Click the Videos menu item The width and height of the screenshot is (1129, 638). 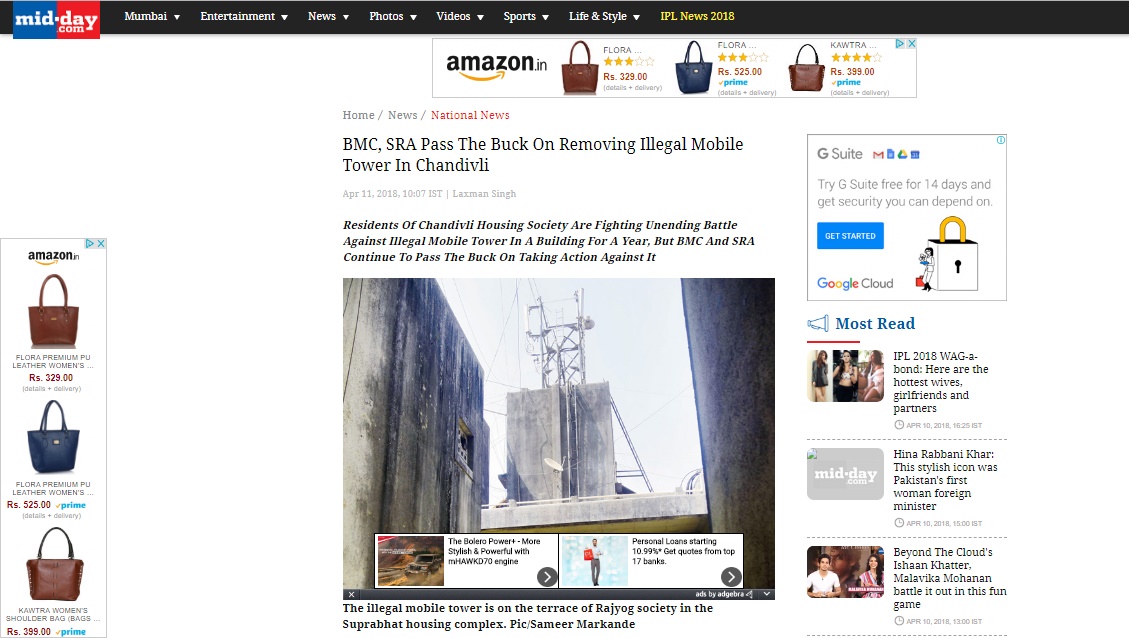click(x=459, y=16)
